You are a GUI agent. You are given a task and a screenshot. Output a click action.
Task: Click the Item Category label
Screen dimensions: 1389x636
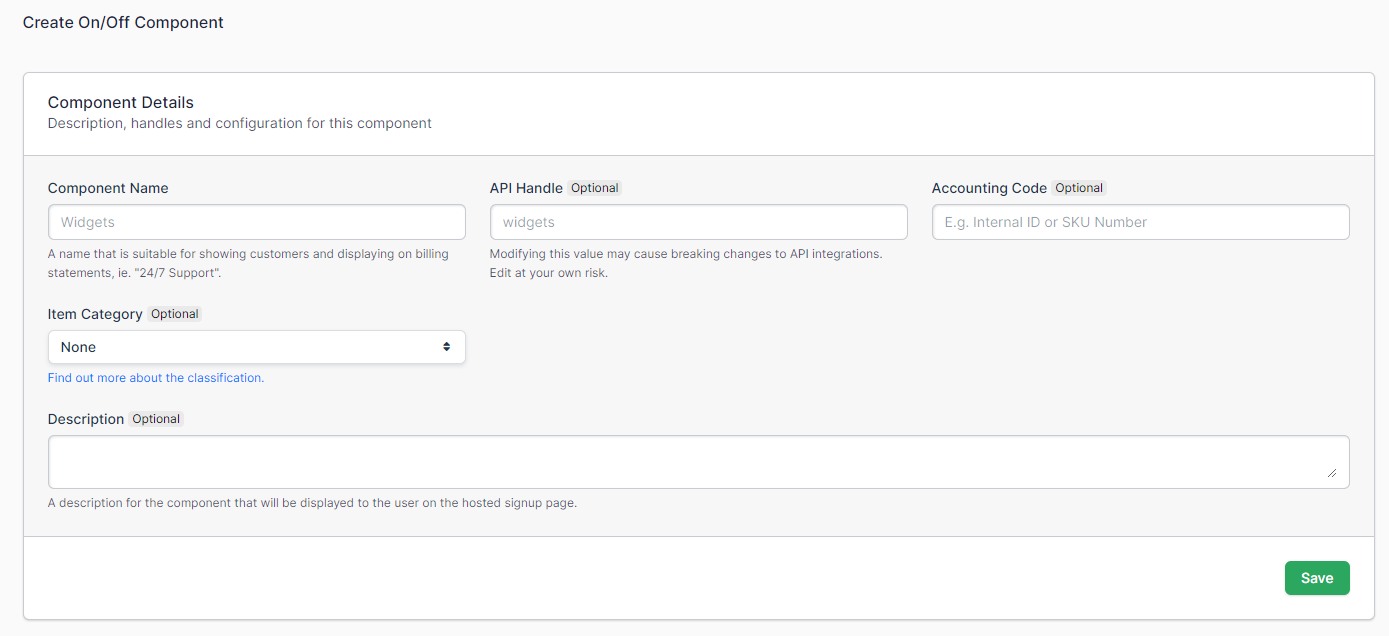pyautogui.click(x=95, y=314)
